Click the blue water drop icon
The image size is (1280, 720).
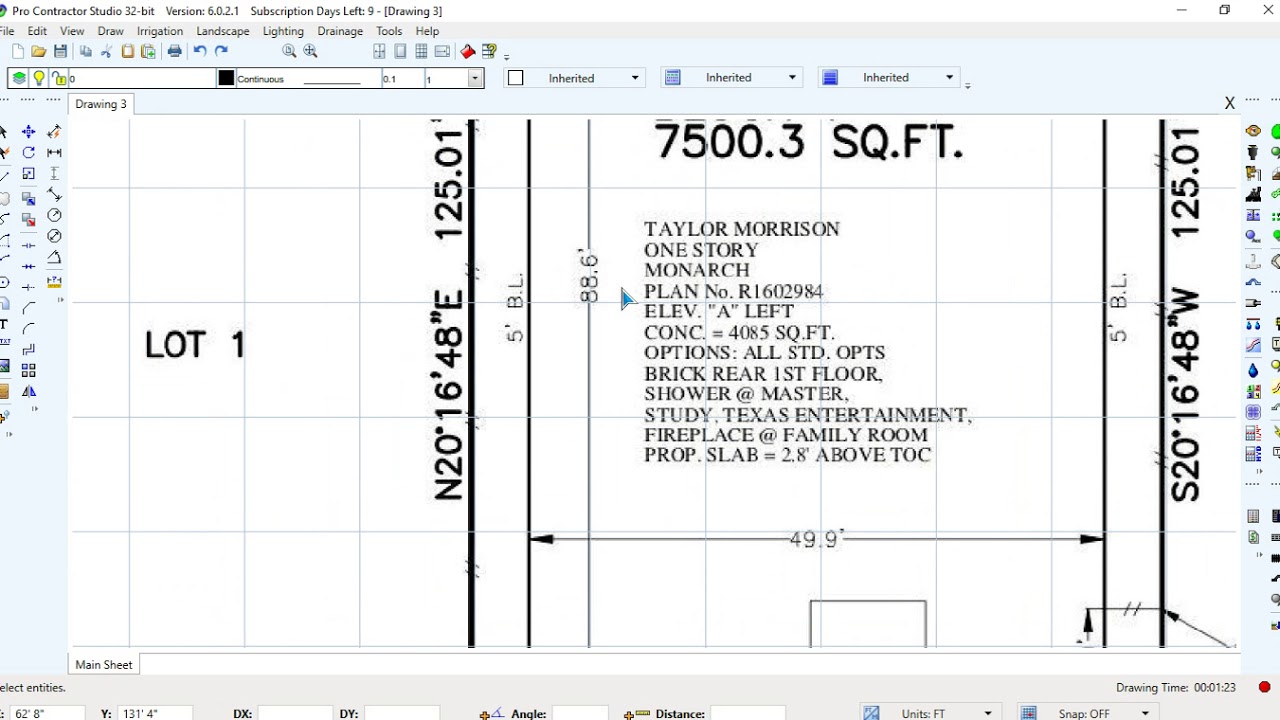click(x=1253, y=371)
